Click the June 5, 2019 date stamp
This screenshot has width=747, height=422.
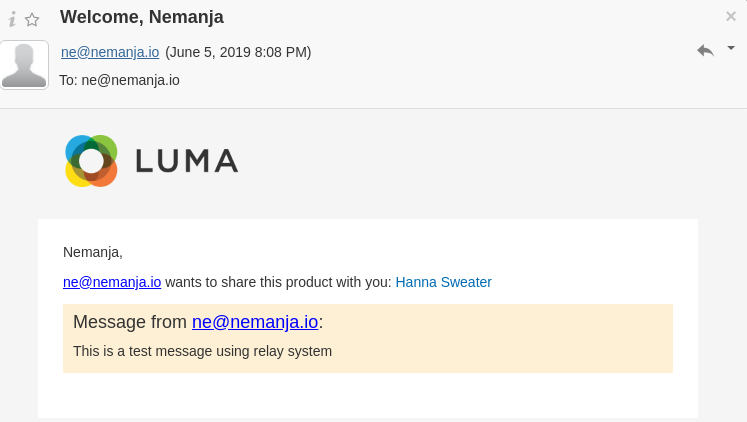click(x=238, y=52)
